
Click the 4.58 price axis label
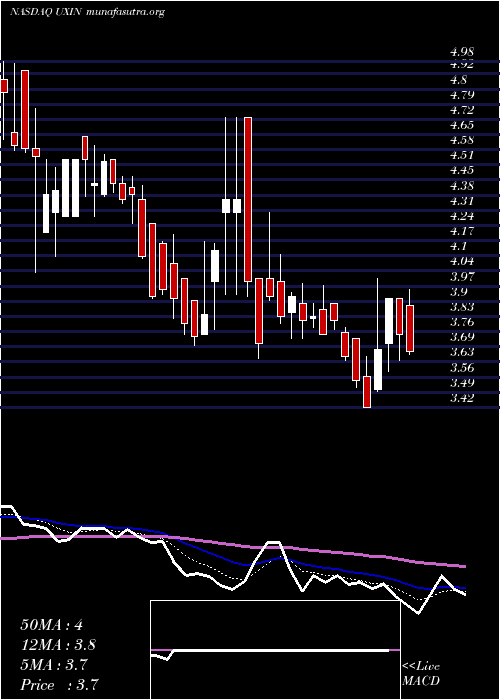click(462, 140)
